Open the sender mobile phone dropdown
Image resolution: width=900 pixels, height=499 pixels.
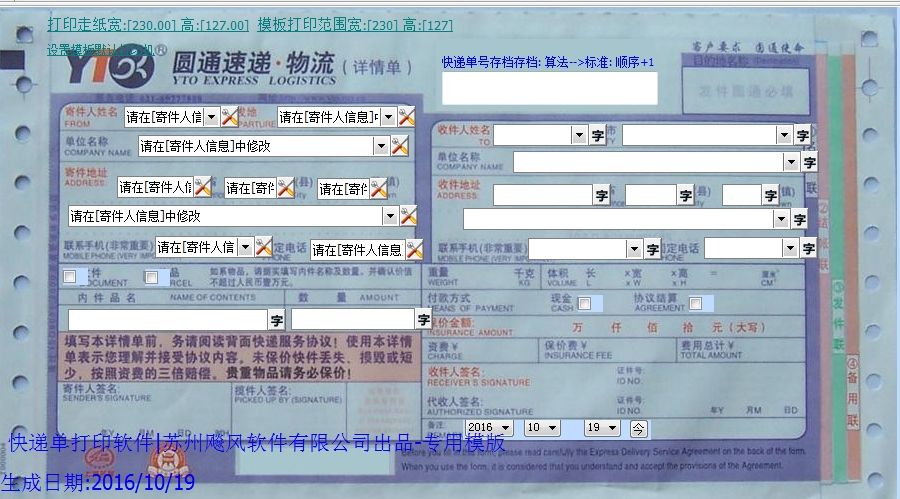246,247
